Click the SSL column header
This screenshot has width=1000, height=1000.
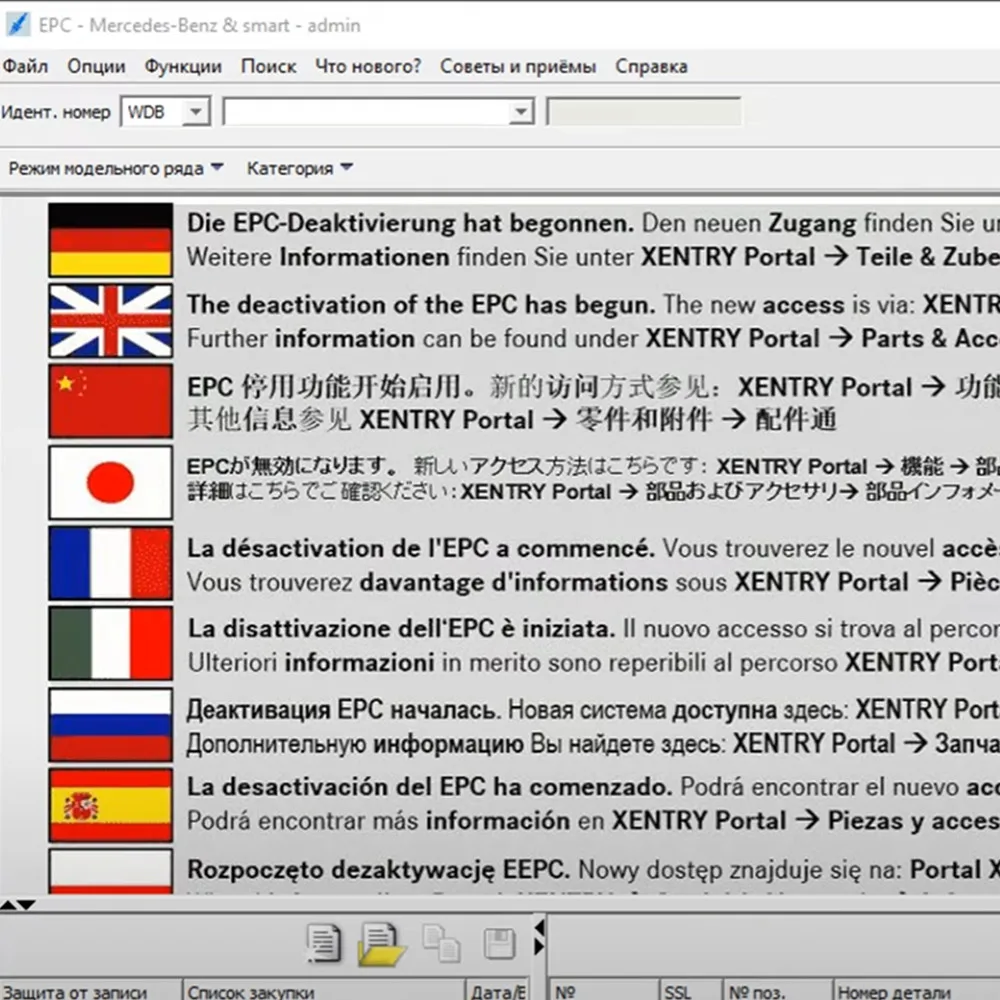(691, 990)
